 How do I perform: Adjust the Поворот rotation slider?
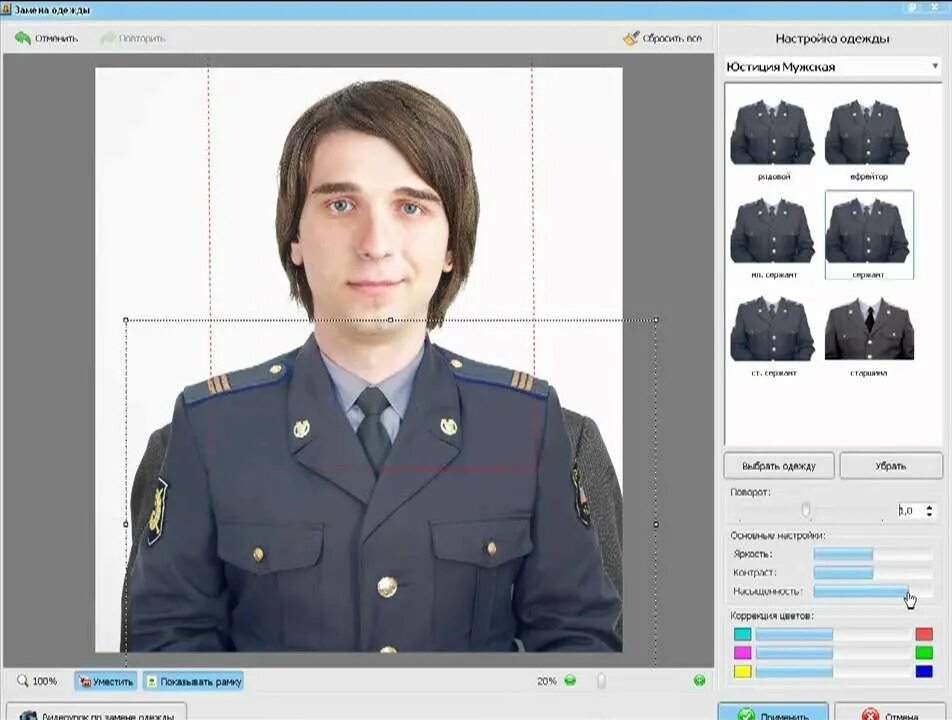806,510
